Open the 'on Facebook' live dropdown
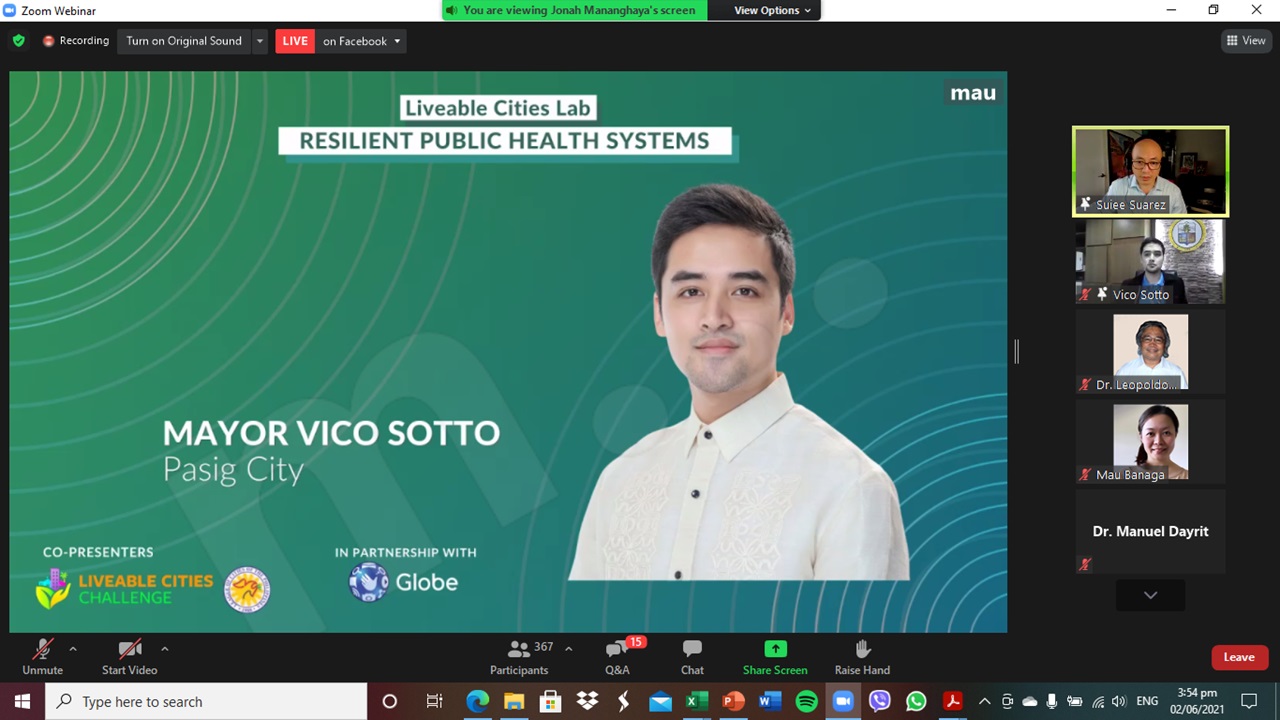 (361, 41)
